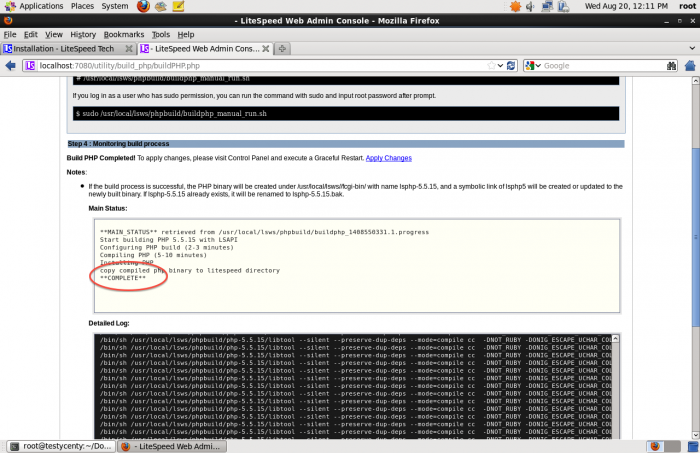
Task: Click the blue desktop icon in bottom panel
Action: [x=692, y=446]
